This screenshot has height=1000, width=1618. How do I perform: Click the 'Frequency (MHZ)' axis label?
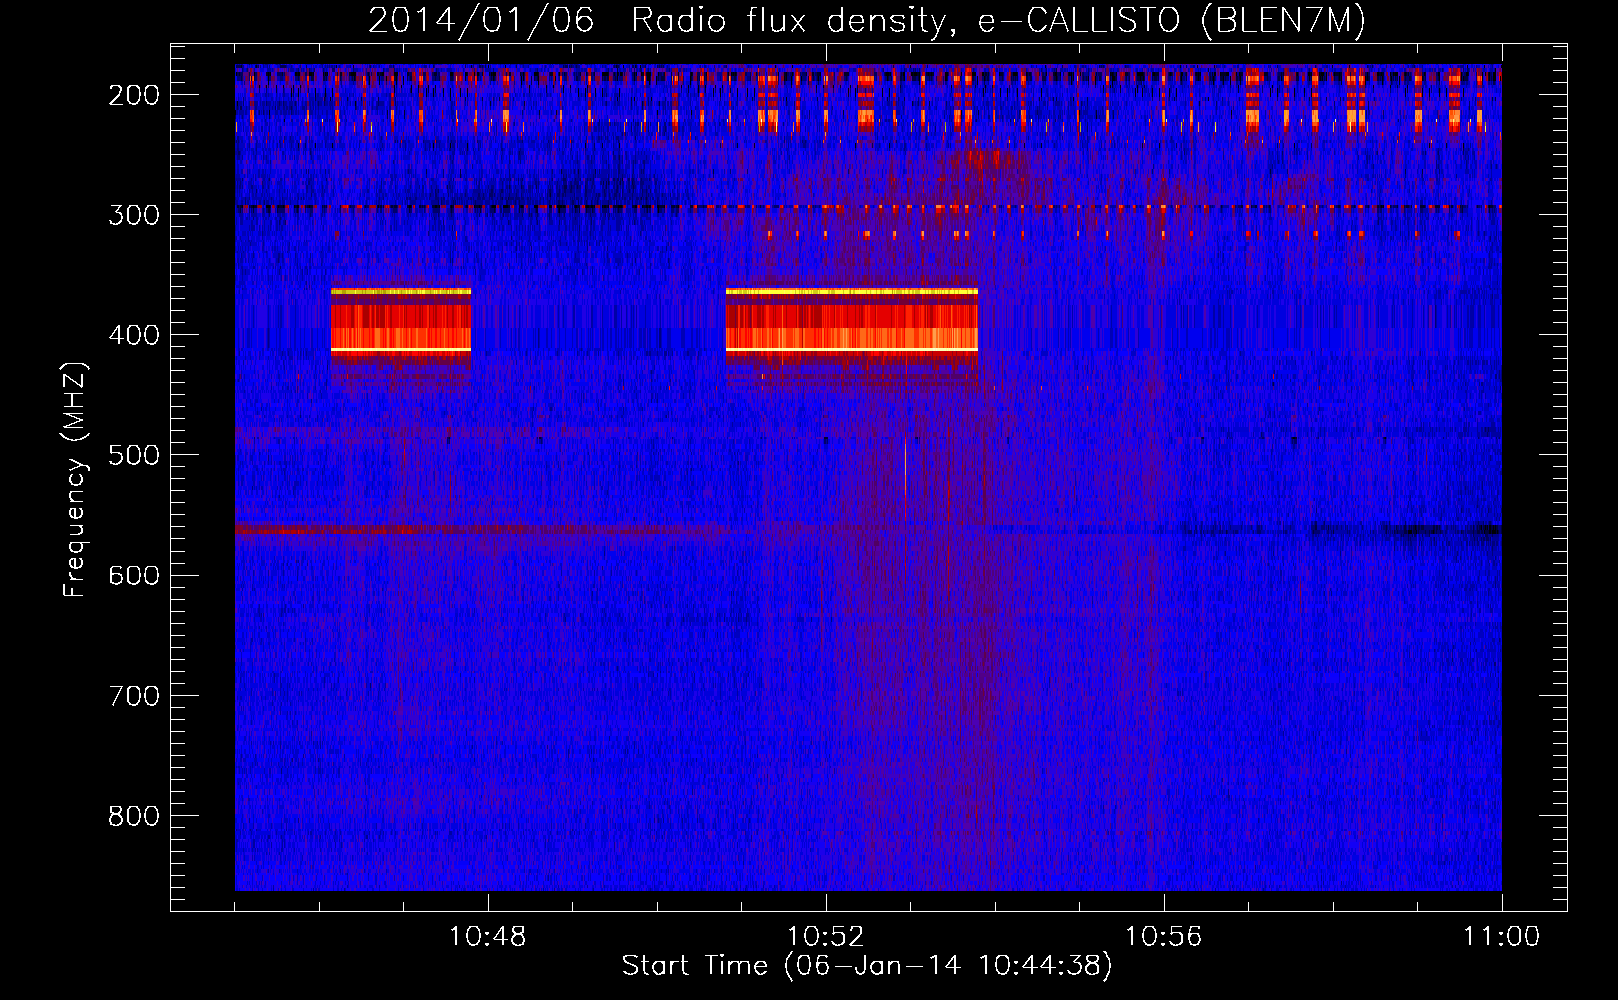75,480
